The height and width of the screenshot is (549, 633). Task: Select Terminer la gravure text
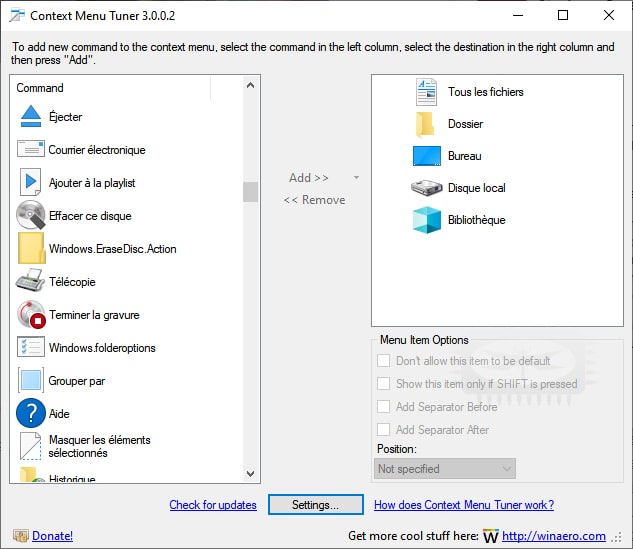point(94,315)
